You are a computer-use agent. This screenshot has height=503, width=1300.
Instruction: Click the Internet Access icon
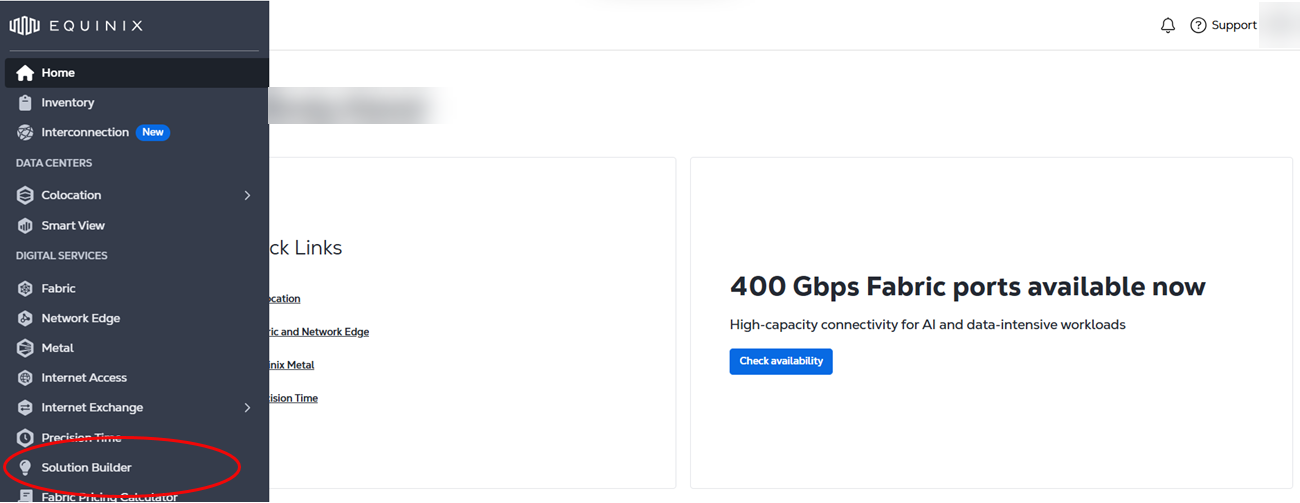point(25,378)
